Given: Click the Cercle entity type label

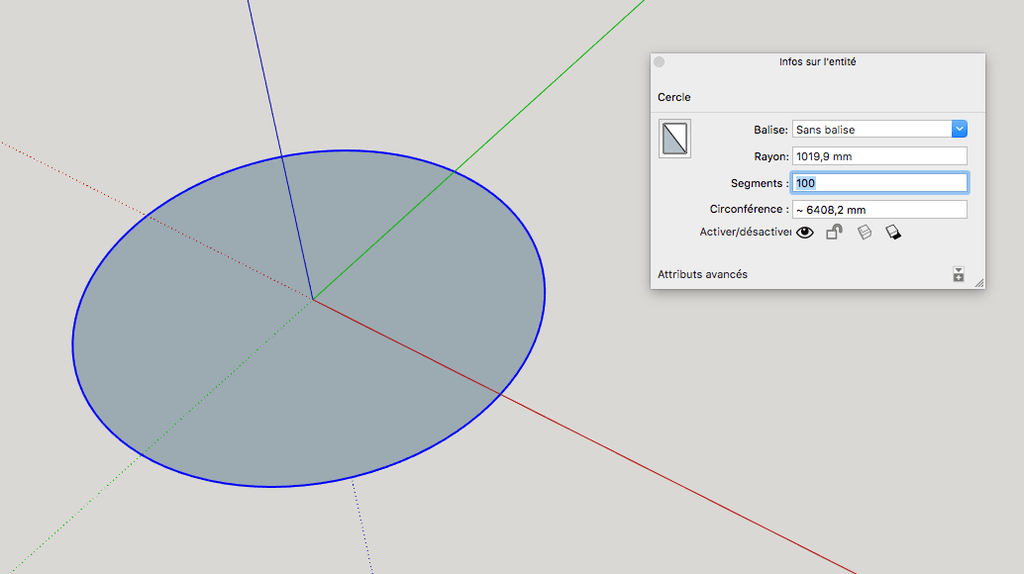Looking at the screenshot, I should click(x=674, y=97).
